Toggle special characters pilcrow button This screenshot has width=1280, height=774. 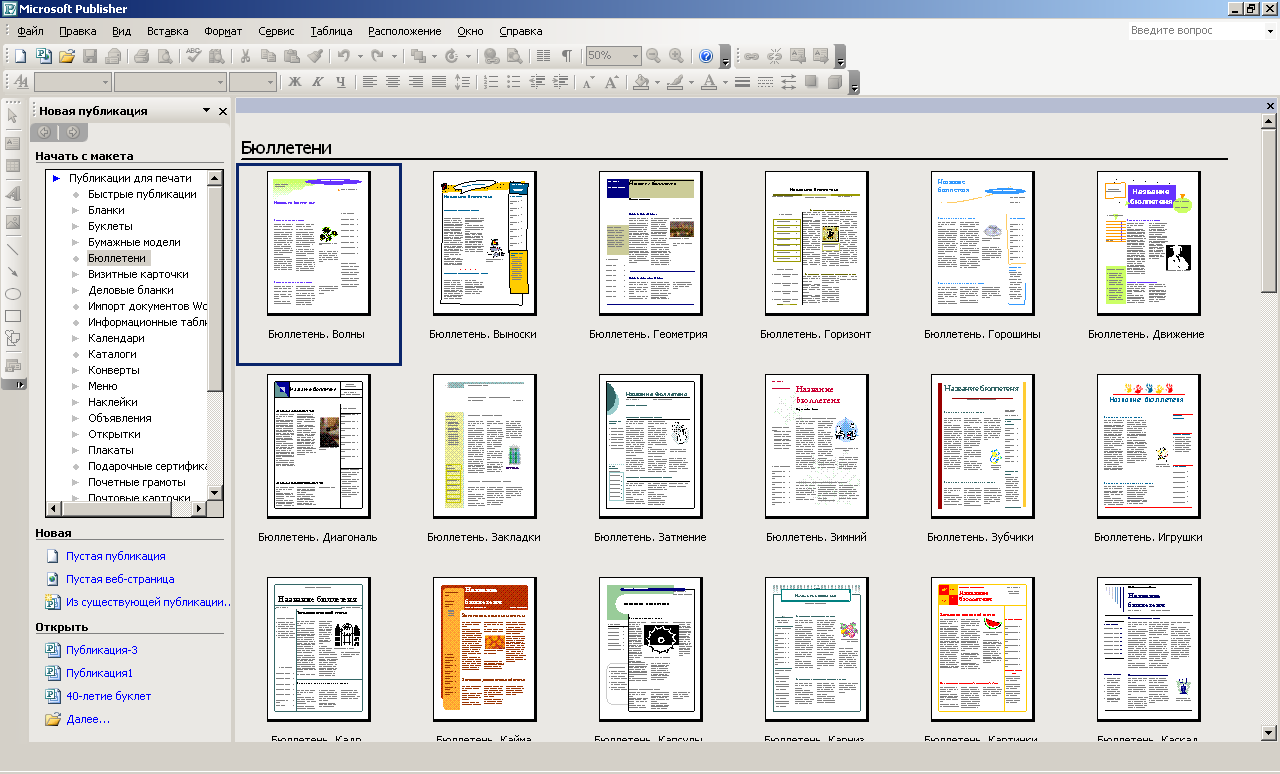coord(567,56)
